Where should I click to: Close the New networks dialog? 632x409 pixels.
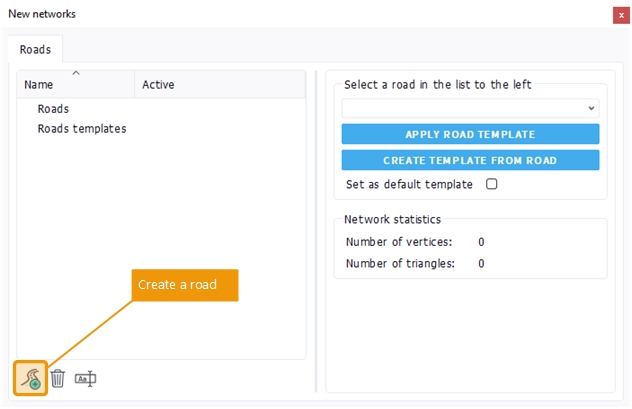tap(620, 14)
